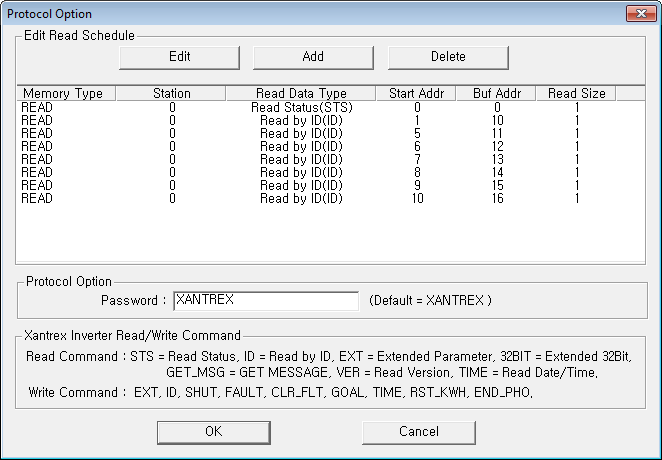Viewport: 662px width, 460px height.
Task: Select the Read by ID row with Buf Addr 11
Action: 331,134
